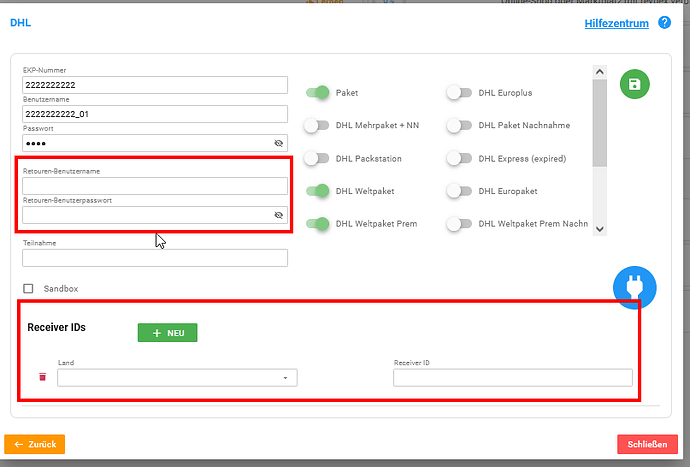Focus the EKP-Nummer input field
Image resolution: width=690 pixels, height=467 pixels.
155,85
